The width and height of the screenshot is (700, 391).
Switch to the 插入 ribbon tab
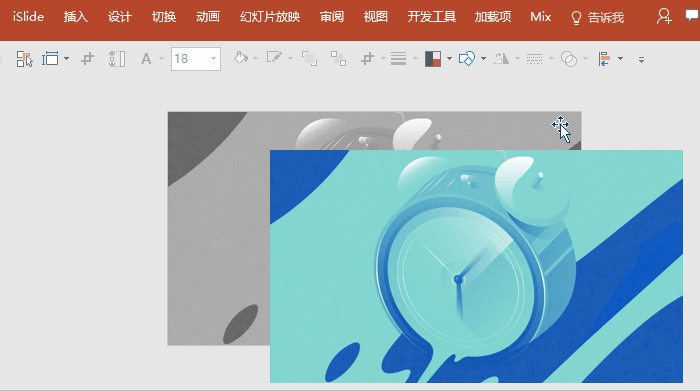(75, 17)
